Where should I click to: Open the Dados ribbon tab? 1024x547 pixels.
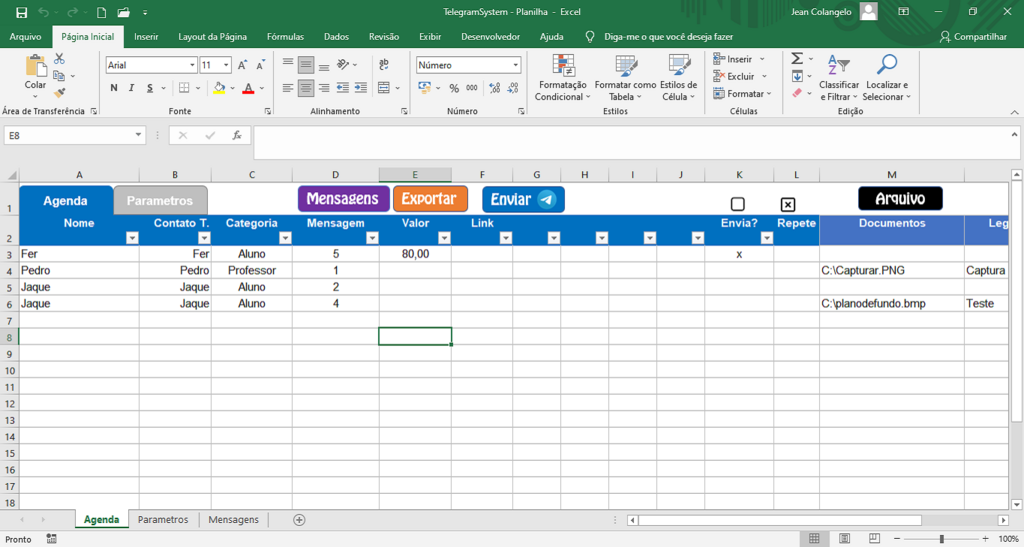pyautogui.click(x=336, y=37)
